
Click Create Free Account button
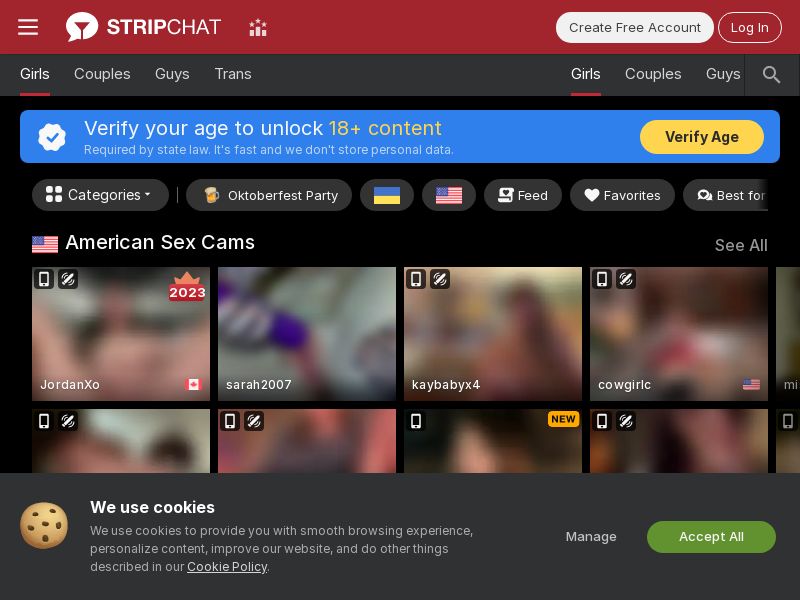pos(634,28)
